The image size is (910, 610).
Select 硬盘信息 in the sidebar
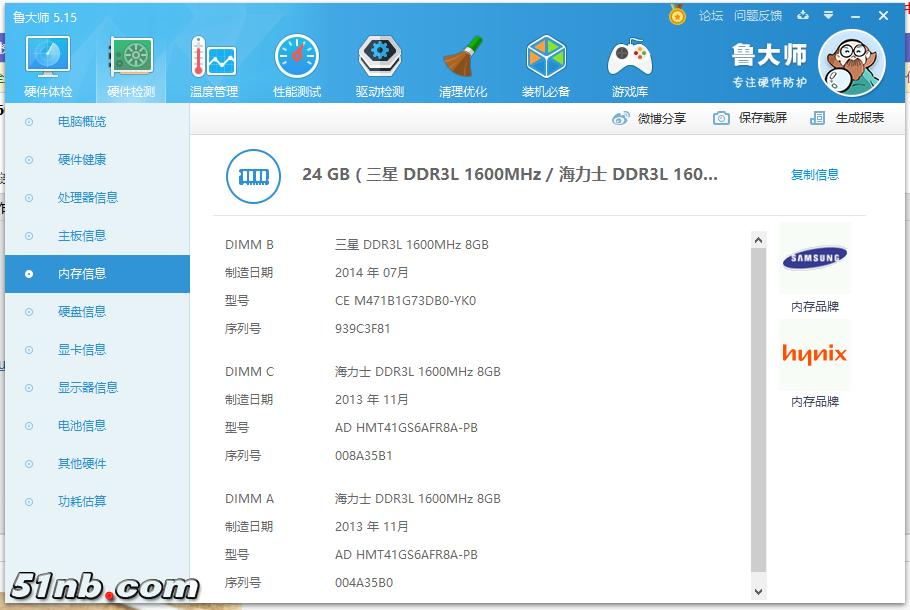click(x=82, y=312)
